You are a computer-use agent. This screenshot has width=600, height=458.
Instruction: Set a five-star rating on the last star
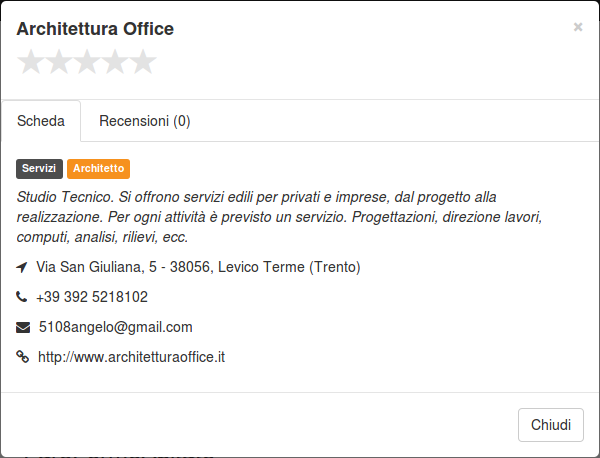[143, 62]
